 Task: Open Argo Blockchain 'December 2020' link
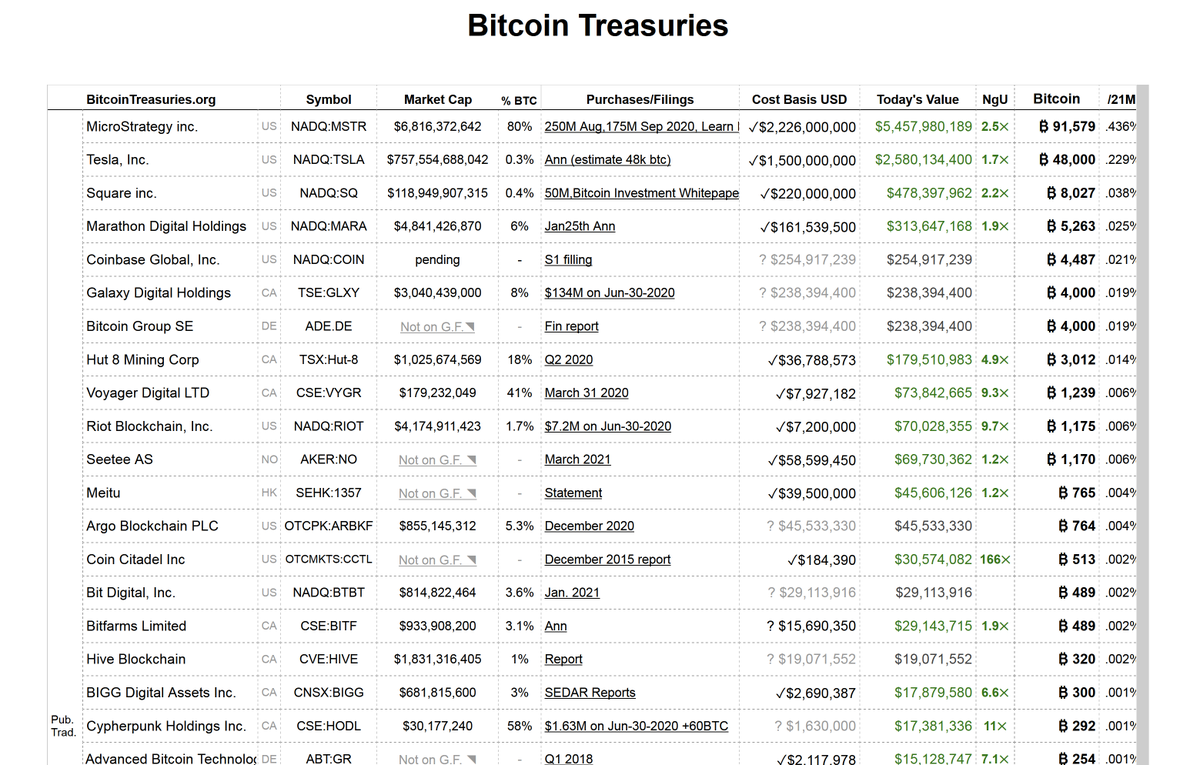coord(589,526)
